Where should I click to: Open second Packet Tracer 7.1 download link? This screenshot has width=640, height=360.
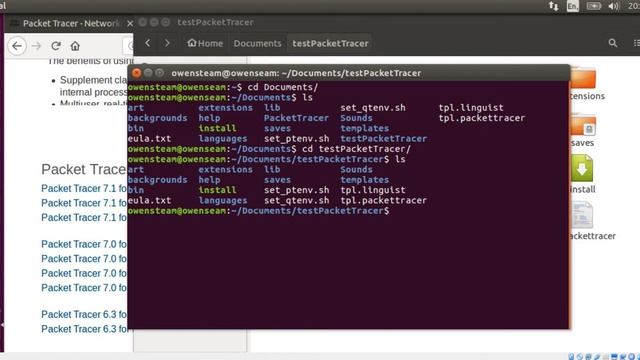click(x=84, y=203)
